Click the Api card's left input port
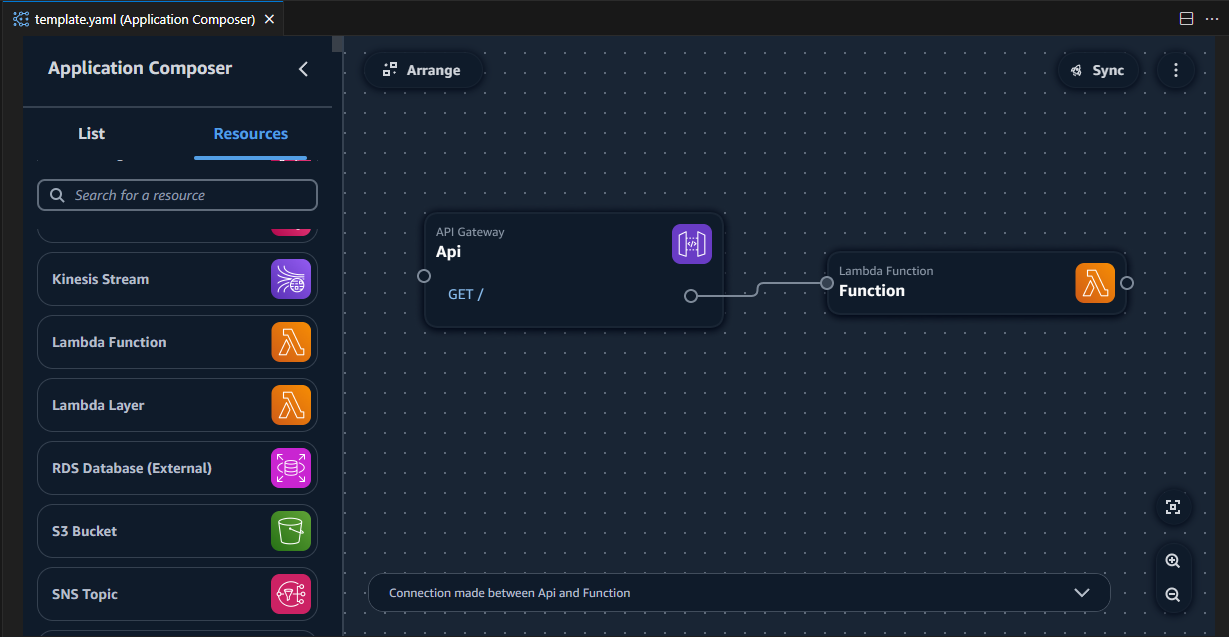Screen dimensions: 1229x637 coord(424,276)
